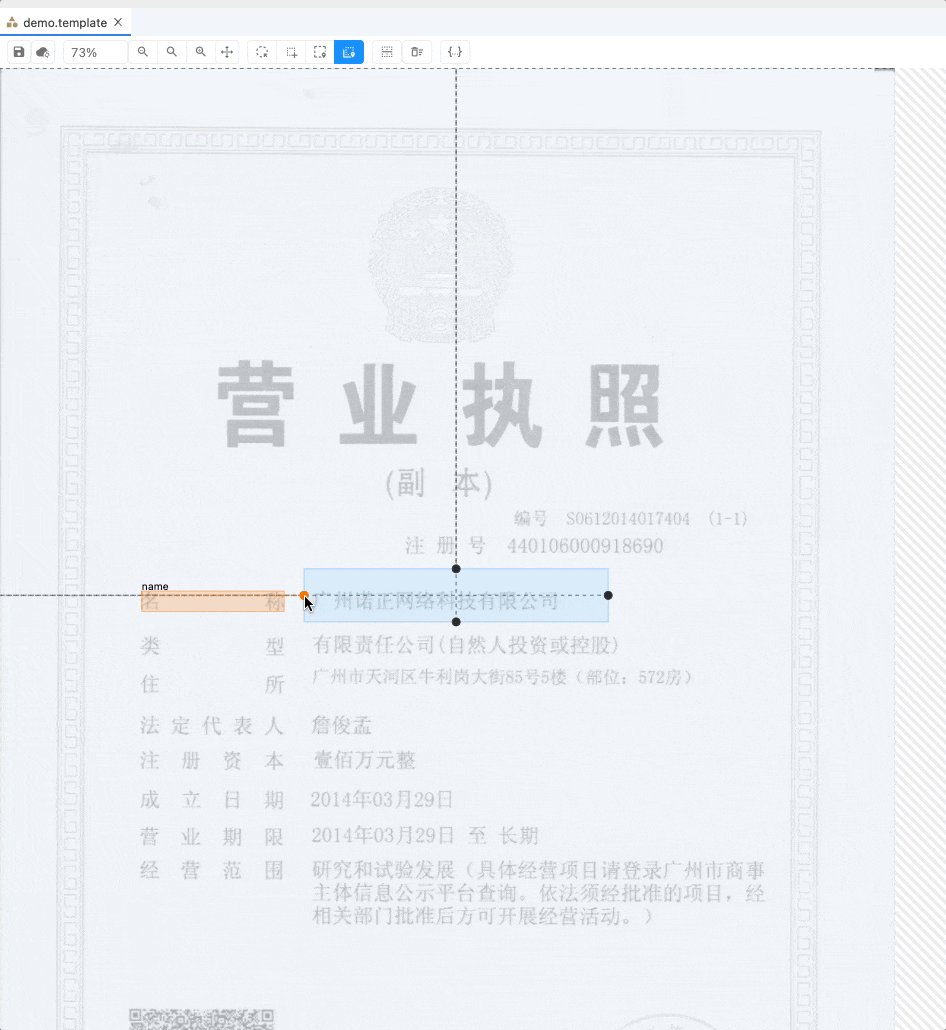Click the orange left handle of blue region
The height and width of the screenshot is (1030, 946).
click(304, 595)
